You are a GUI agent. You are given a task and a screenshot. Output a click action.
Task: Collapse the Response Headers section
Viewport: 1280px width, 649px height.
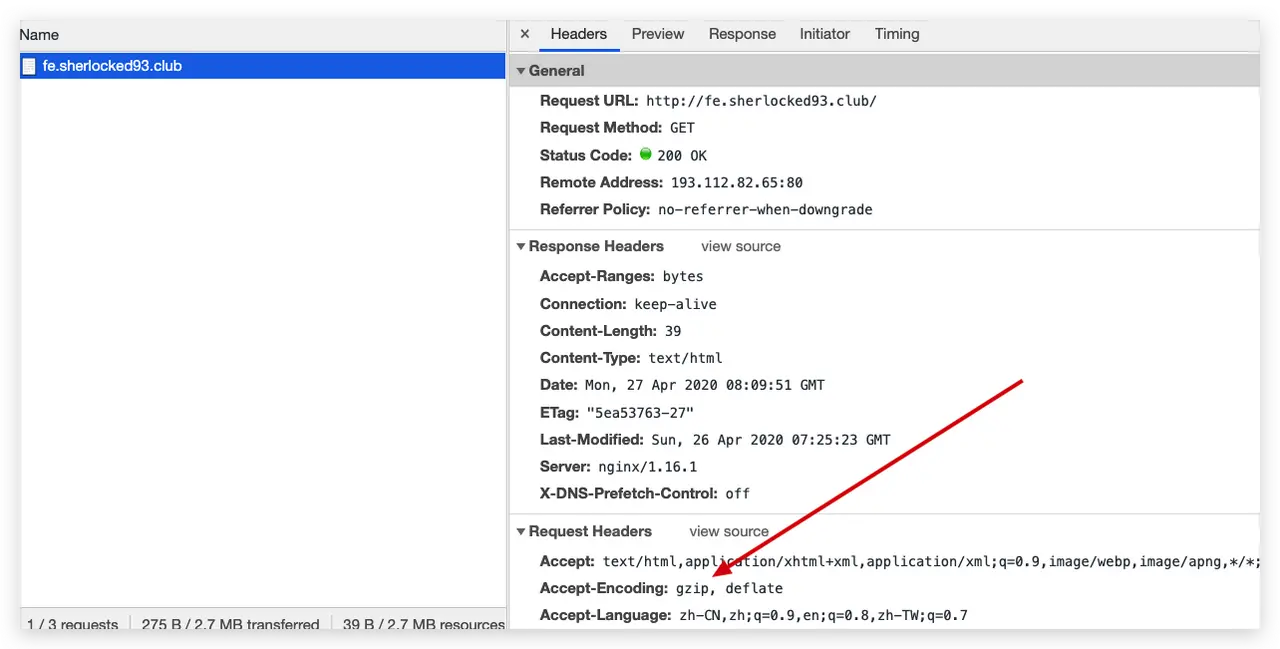521,246
